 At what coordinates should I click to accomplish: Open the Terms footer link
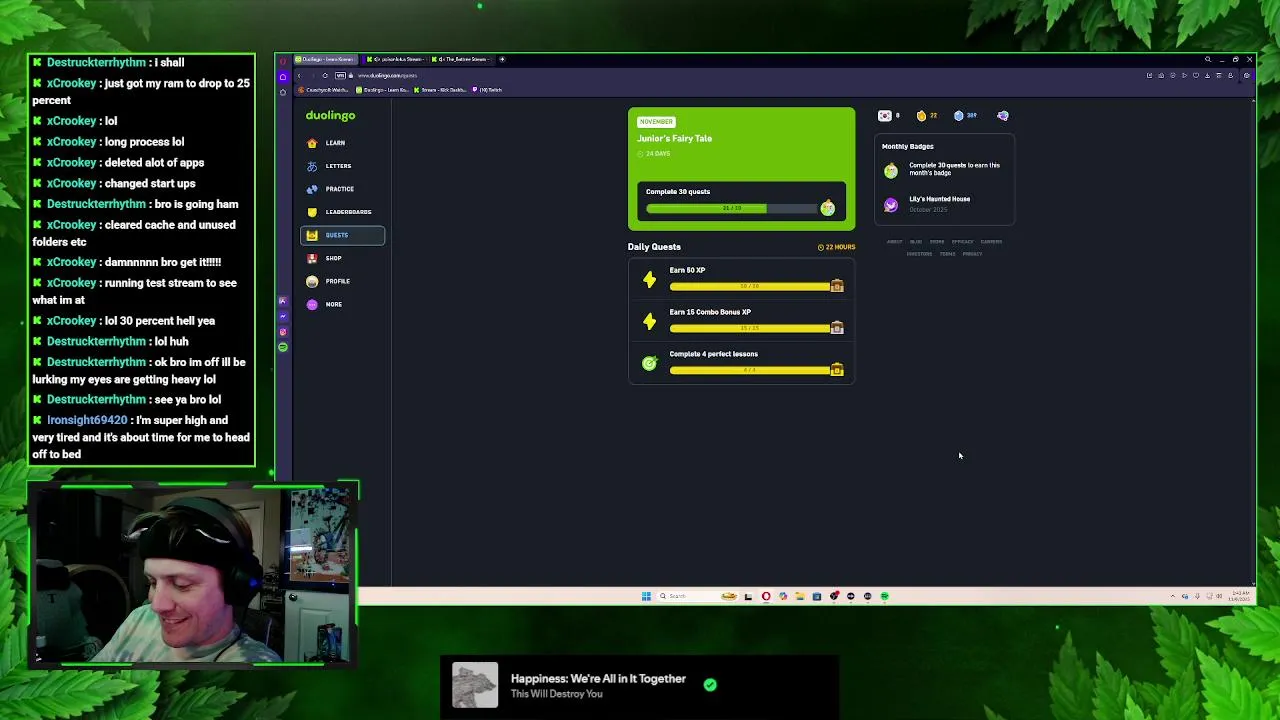[x=947, y=254]
